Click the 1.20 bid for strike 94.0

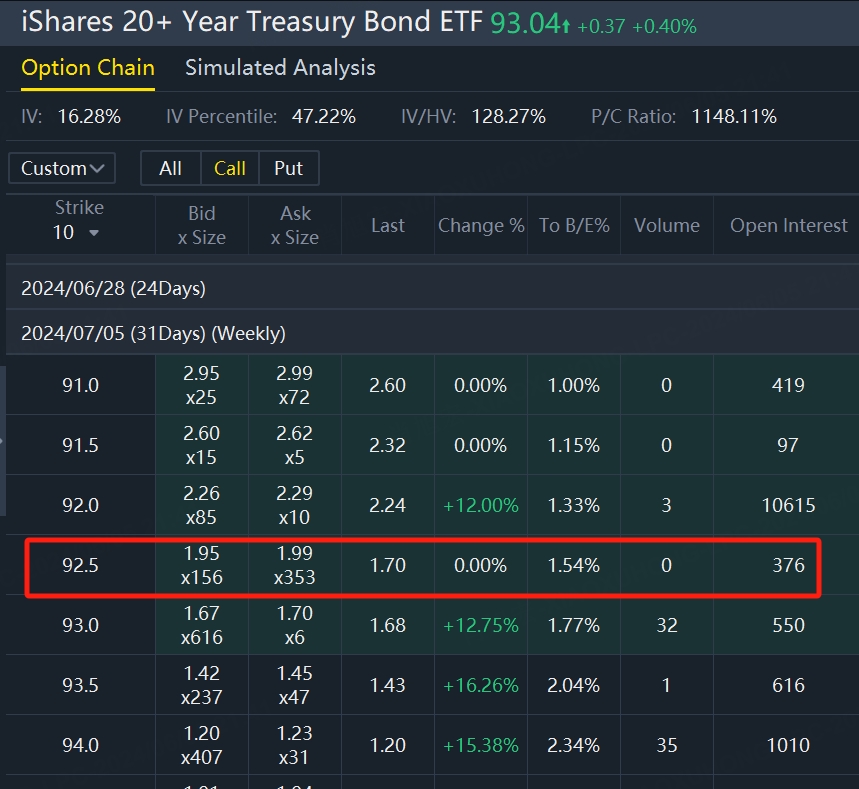(x=201, y=734)
